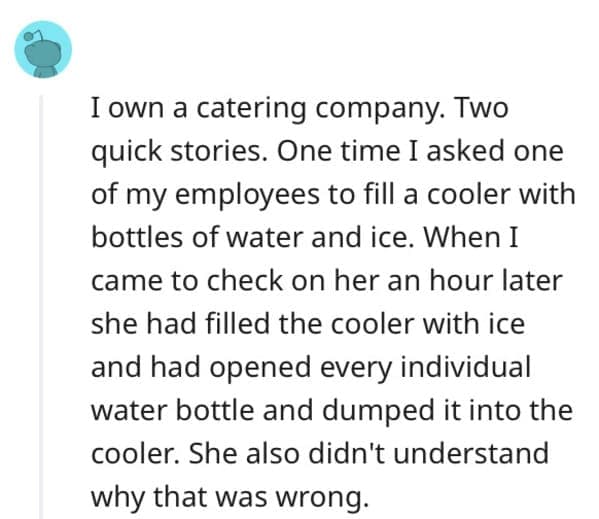Click the word "company" in the first line
Viewport: 599px width, 519px height.
[x=380, y=109]
